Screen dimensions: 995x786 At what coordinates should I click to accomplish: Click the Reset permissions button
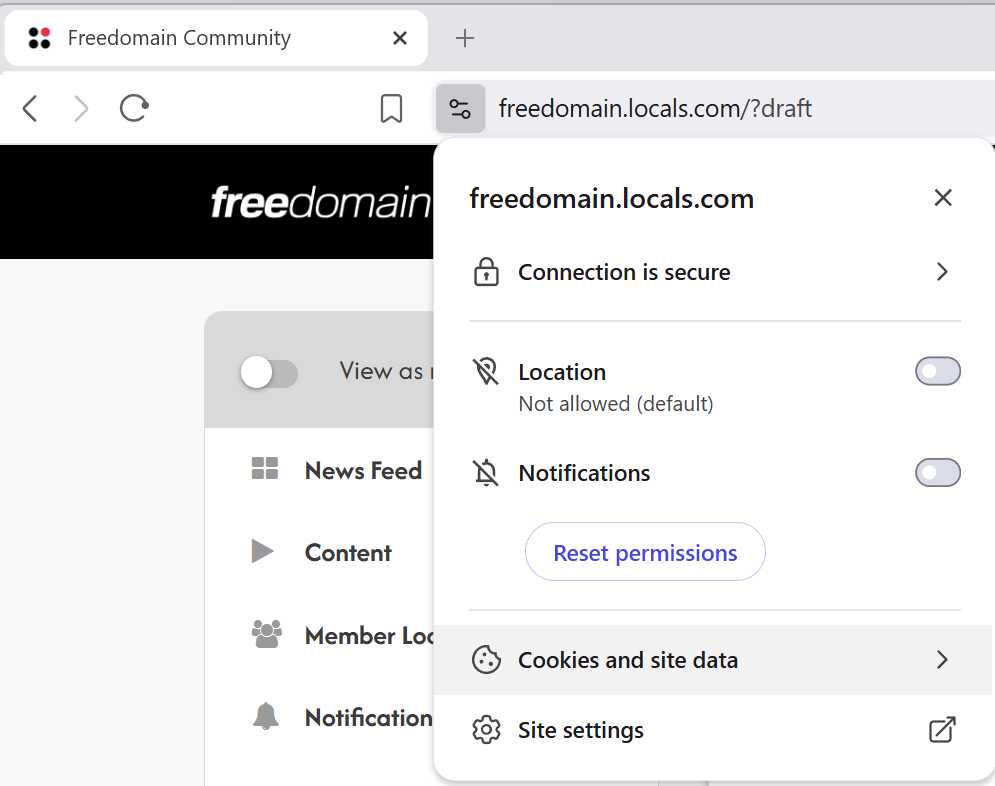(x=645, y=552)
